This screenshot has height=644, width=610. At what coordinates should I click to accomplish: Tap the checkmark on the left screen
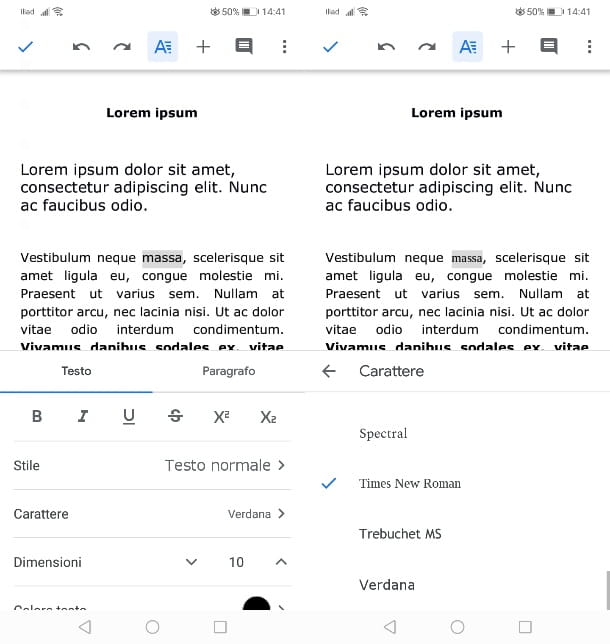click(25, 47)
